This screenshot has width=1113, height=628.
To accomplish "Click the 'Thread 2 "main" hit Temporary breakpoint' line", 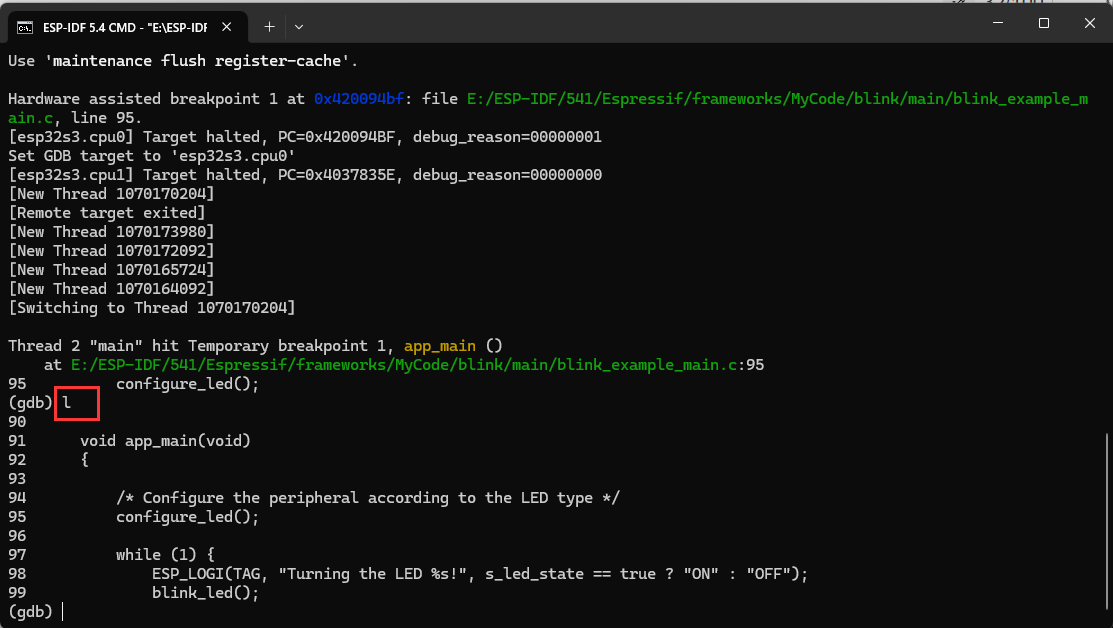I will click(255, 346).
